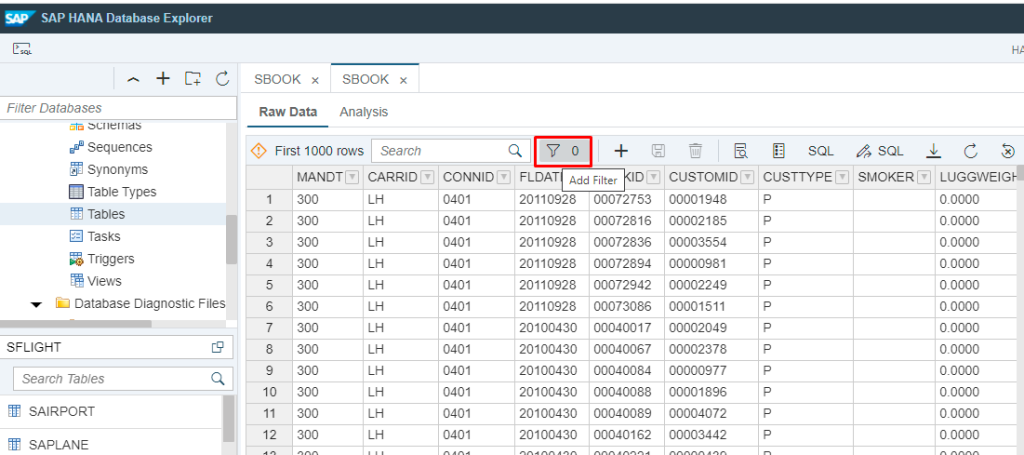
Task: Collapse the Database Diagnostic Files folder
Action: 37,304
